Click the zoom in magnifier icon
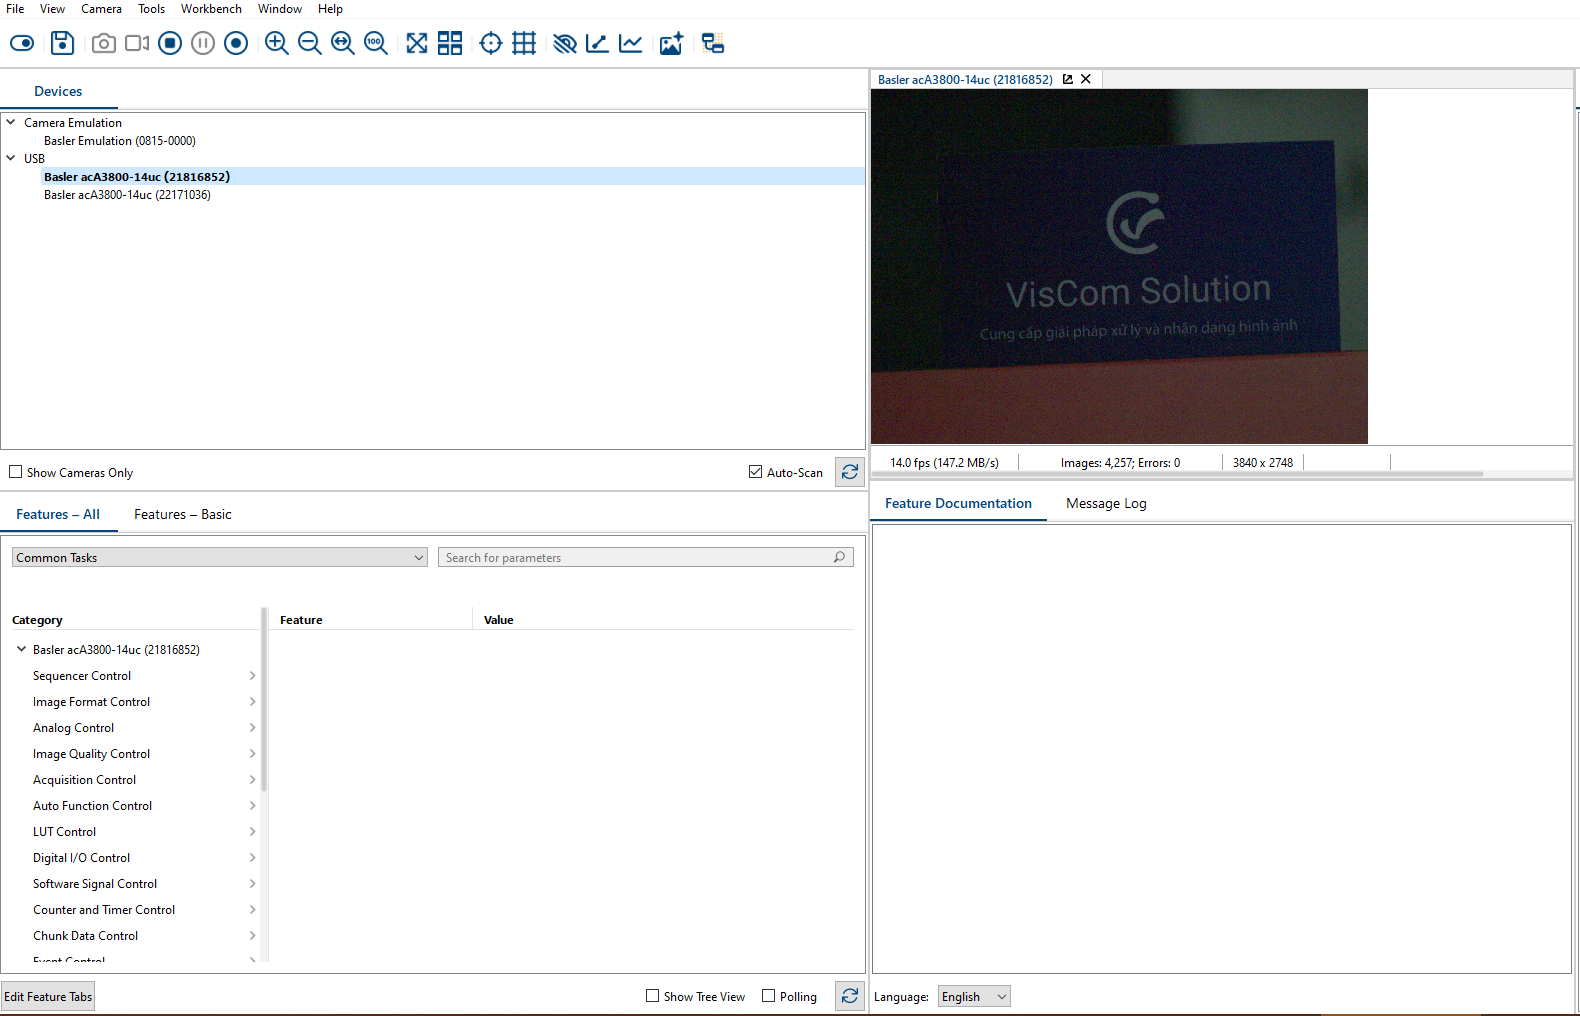The height and width of the screenshot is (1016, 1580). click(x=276, y=43)
